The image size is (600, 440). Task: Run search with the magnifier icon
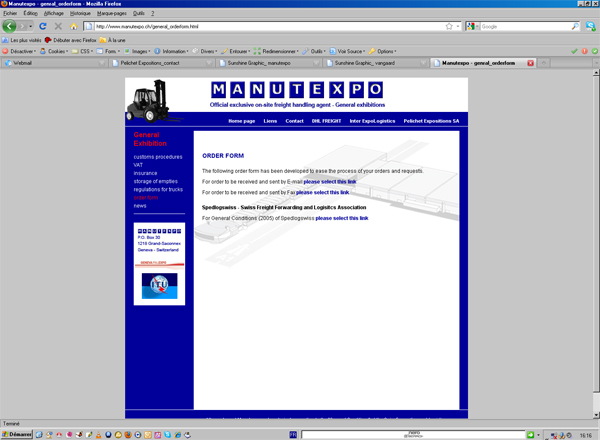pos(575,26)
